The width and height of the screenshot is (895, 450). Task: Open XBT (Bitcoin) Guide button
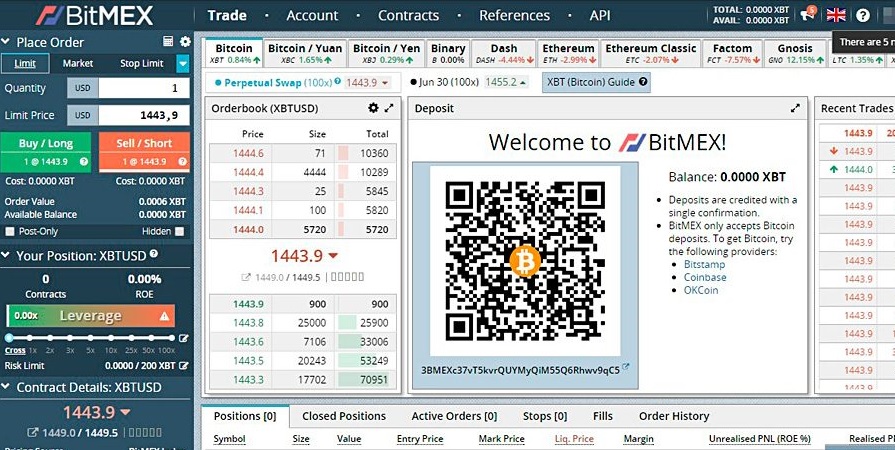click(596, 82)
